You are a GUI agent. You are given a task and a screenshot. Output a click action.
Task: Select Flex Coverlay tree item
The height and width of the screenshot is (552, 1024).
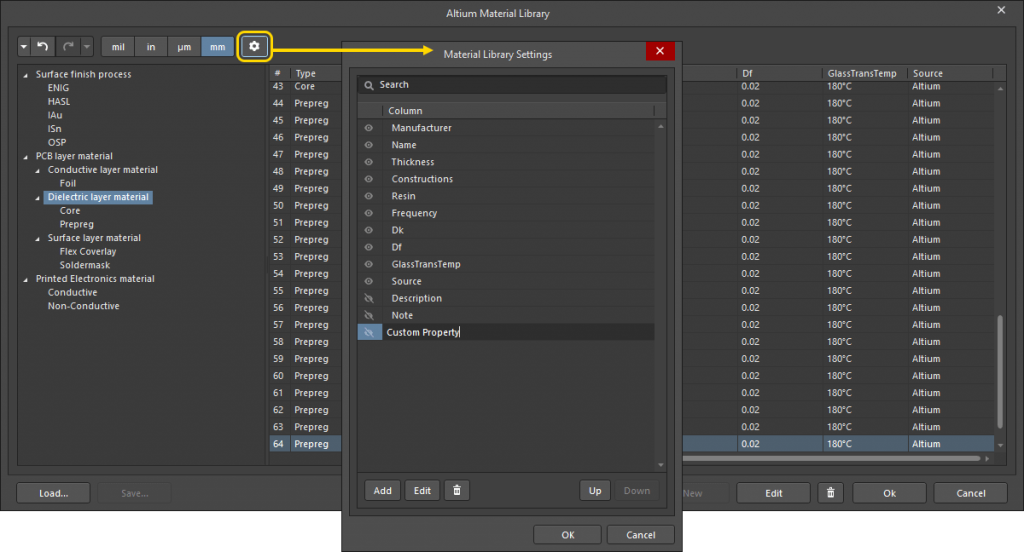click(88, 252)
